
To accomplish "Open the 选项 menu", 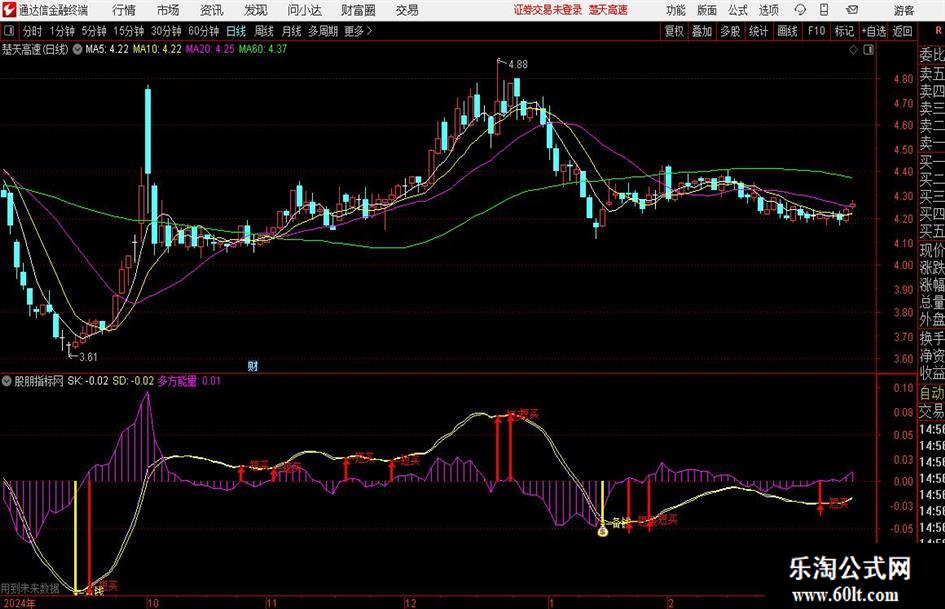I will tap(768, 10).
